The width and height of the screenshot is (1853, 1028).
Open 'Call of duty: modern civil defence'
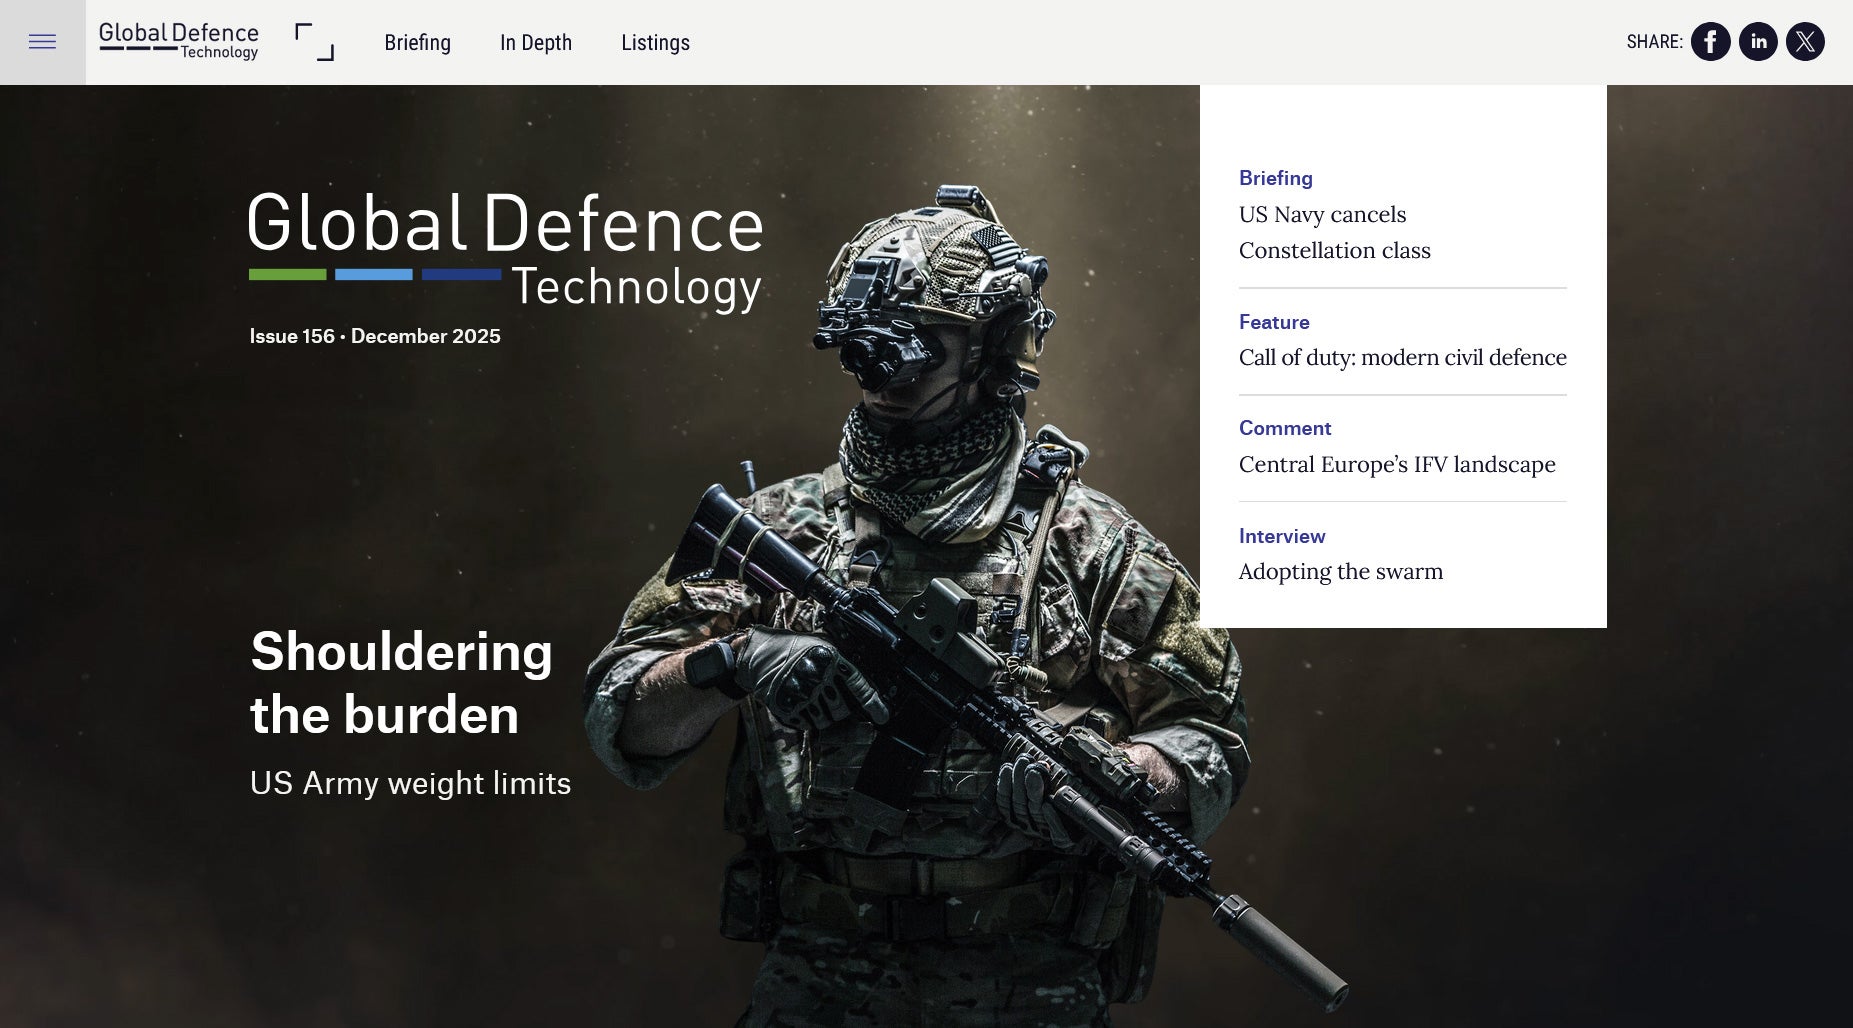1402,358
